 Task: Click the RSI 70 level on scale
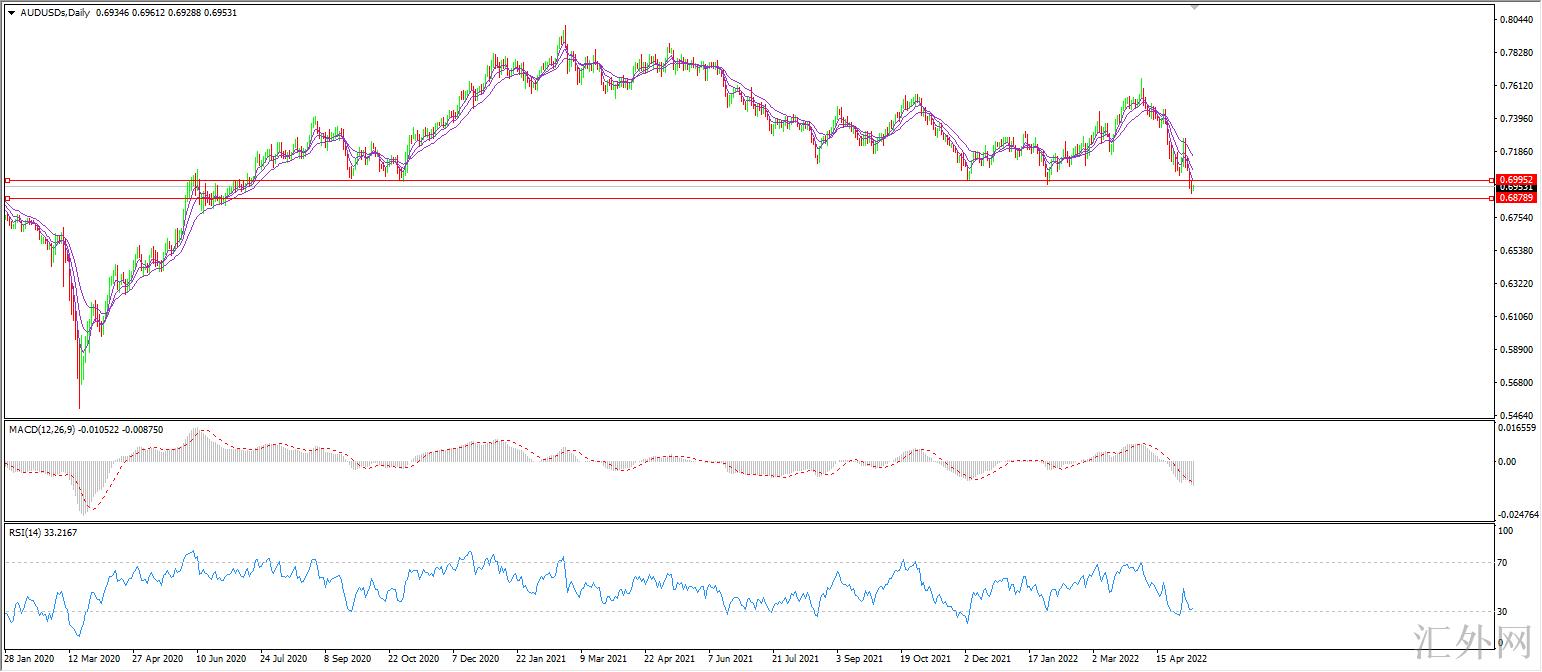tap(1504, 564)
